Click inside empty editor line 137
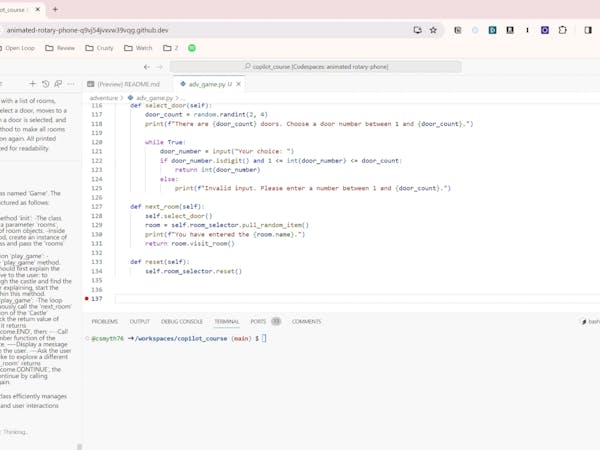Image resolution: width=600 pixels, height=450 pixels. coord(356,298)
